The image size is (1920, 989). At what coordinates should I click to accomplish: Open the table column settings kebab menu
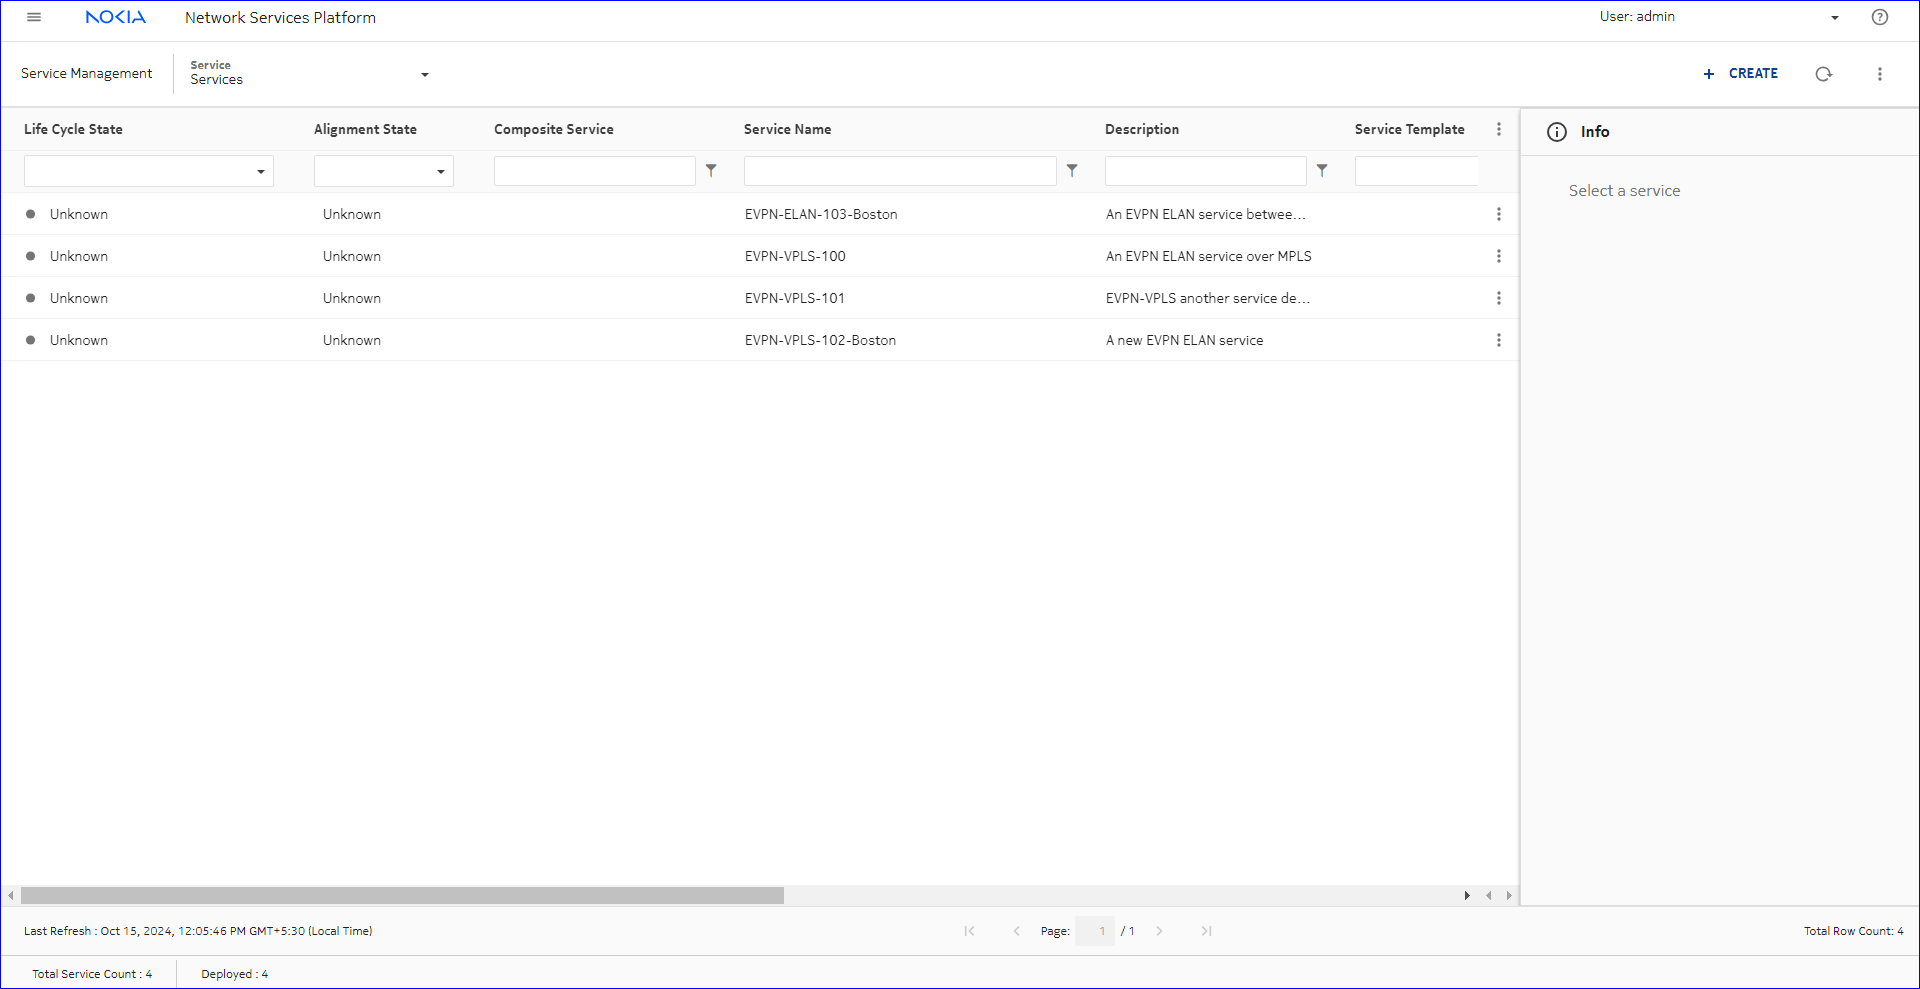coord(1498,129)
